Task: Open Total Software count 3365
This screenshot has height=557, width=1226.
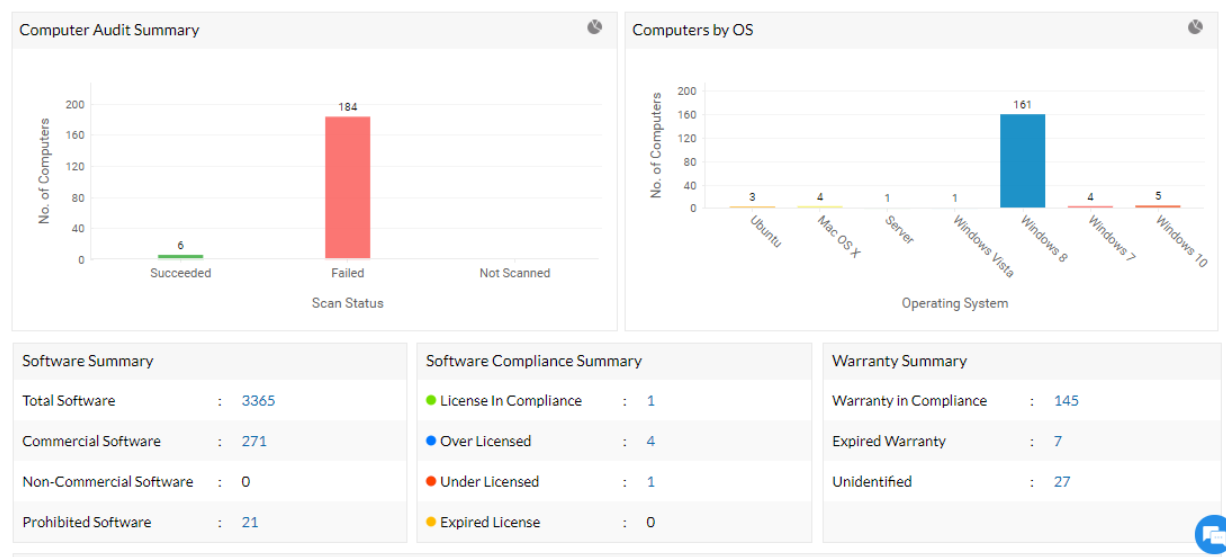Action: 258,401
